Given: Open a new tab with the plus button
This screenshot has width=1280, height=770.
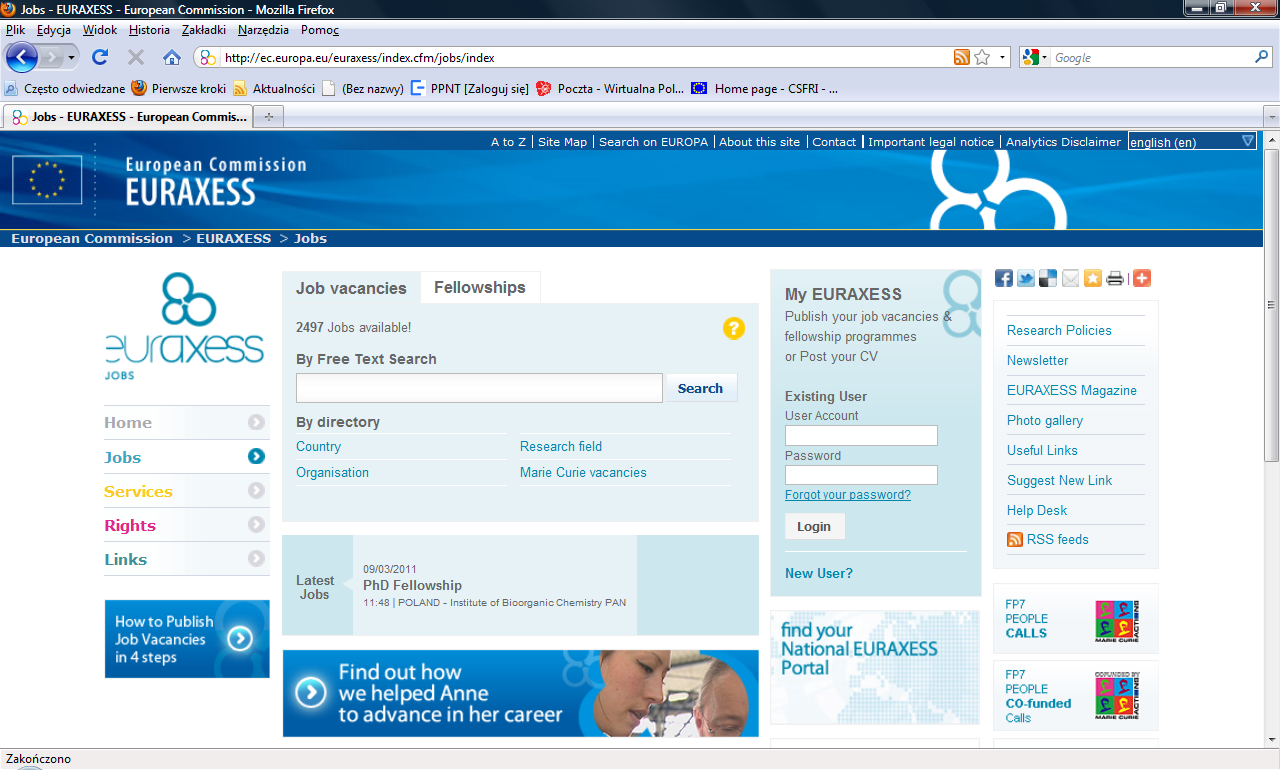Looking at the screenshot, I should click(x=268, y=117).
